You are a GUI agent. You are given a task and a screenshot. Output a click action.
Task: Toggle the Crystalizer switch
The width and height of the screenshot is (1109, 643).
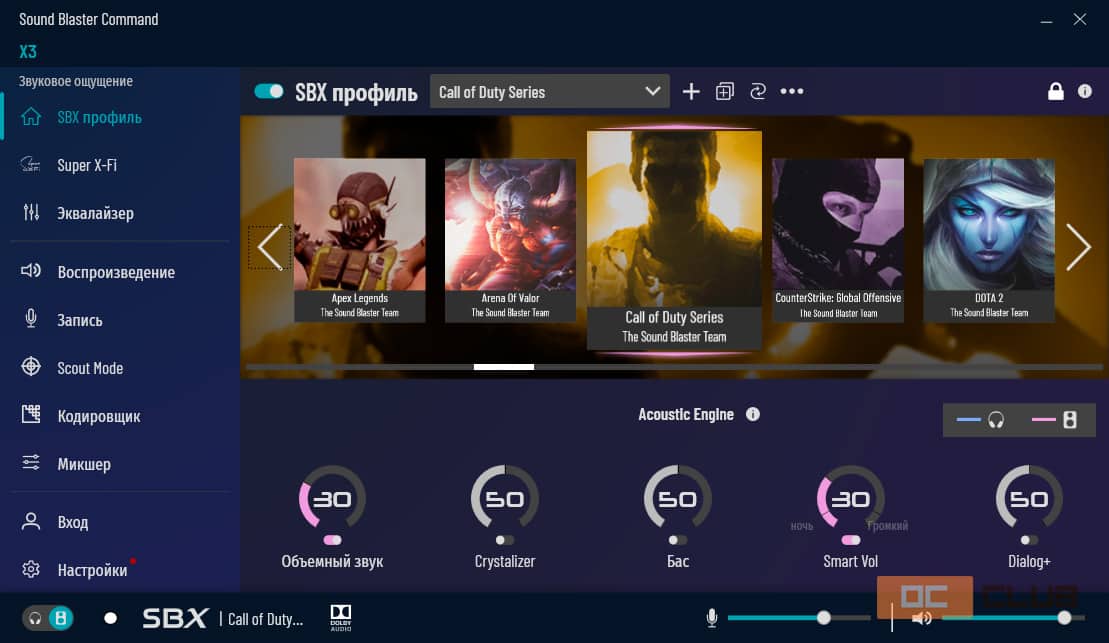(x=505, y=540)
